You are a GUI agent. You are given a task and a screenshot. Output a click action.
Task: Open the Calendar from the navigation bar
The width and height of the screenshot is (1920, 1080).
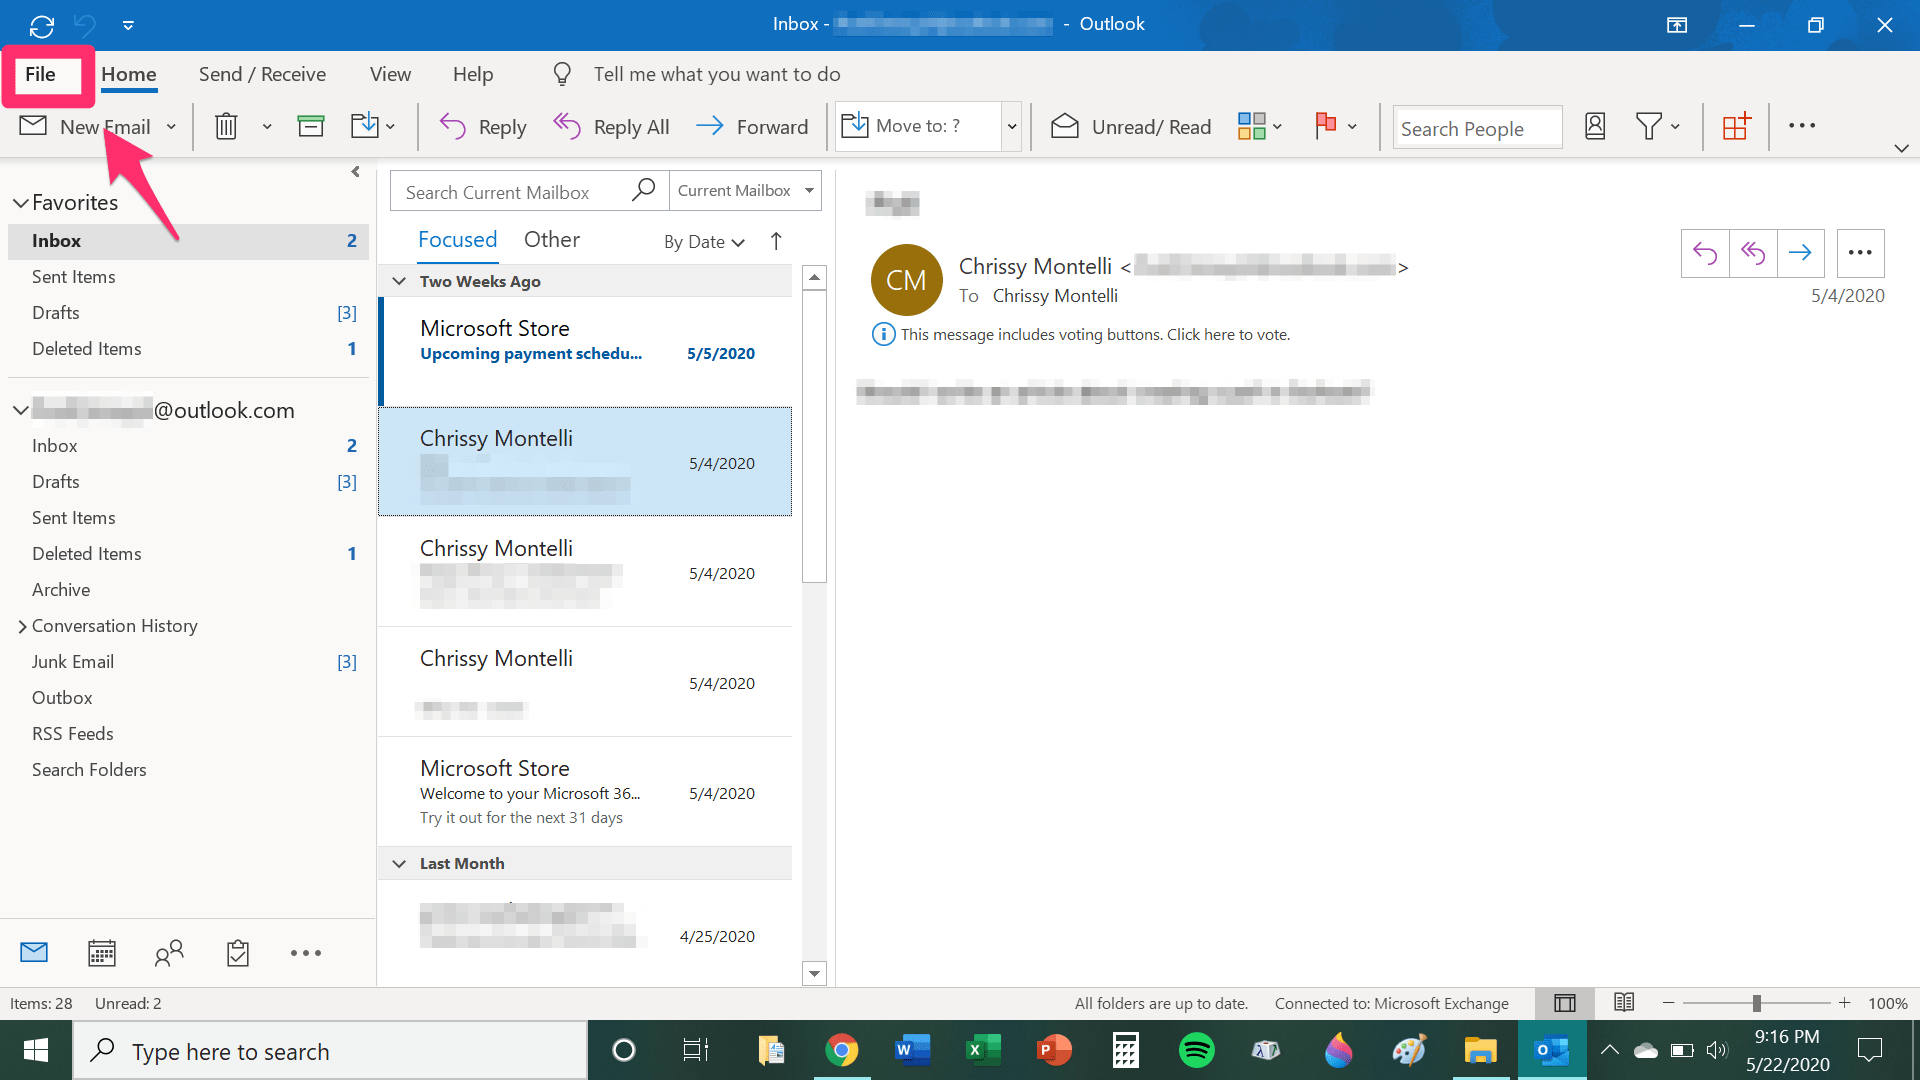(x=101, y=952)
